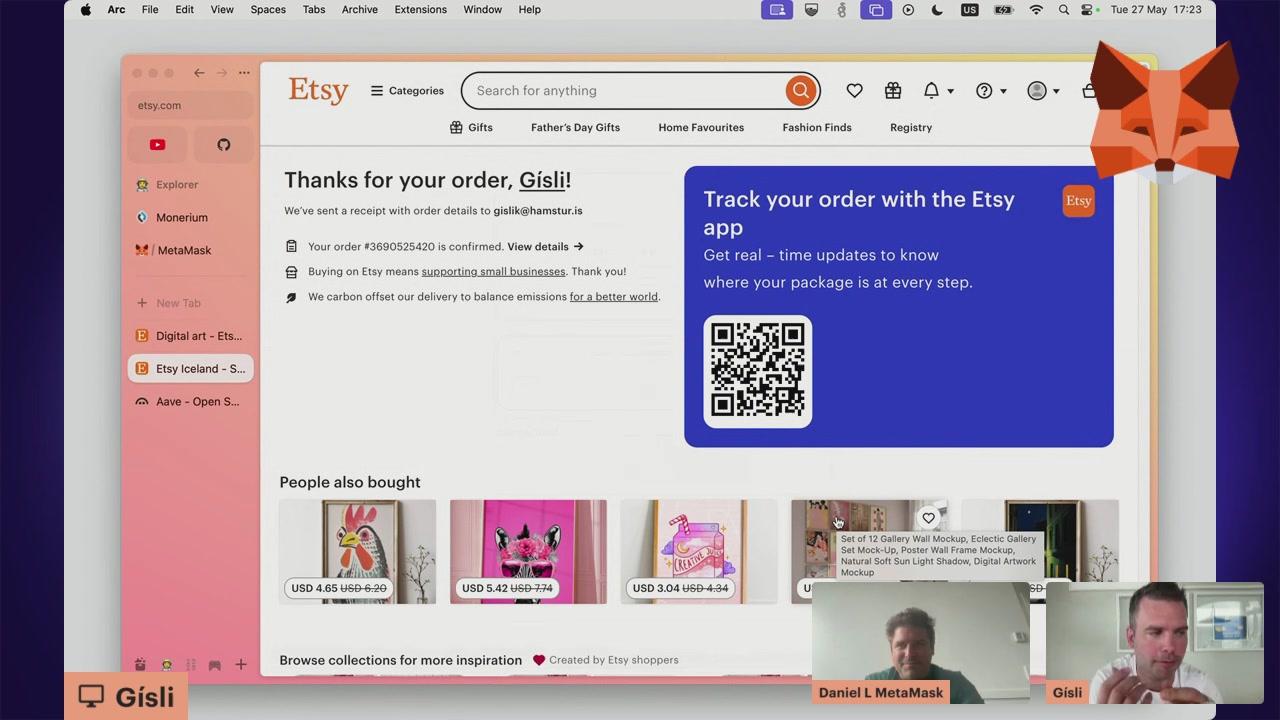1280x720 pixels.
Task: Click the play circle icon in menu bar
Action: [908, 10]
